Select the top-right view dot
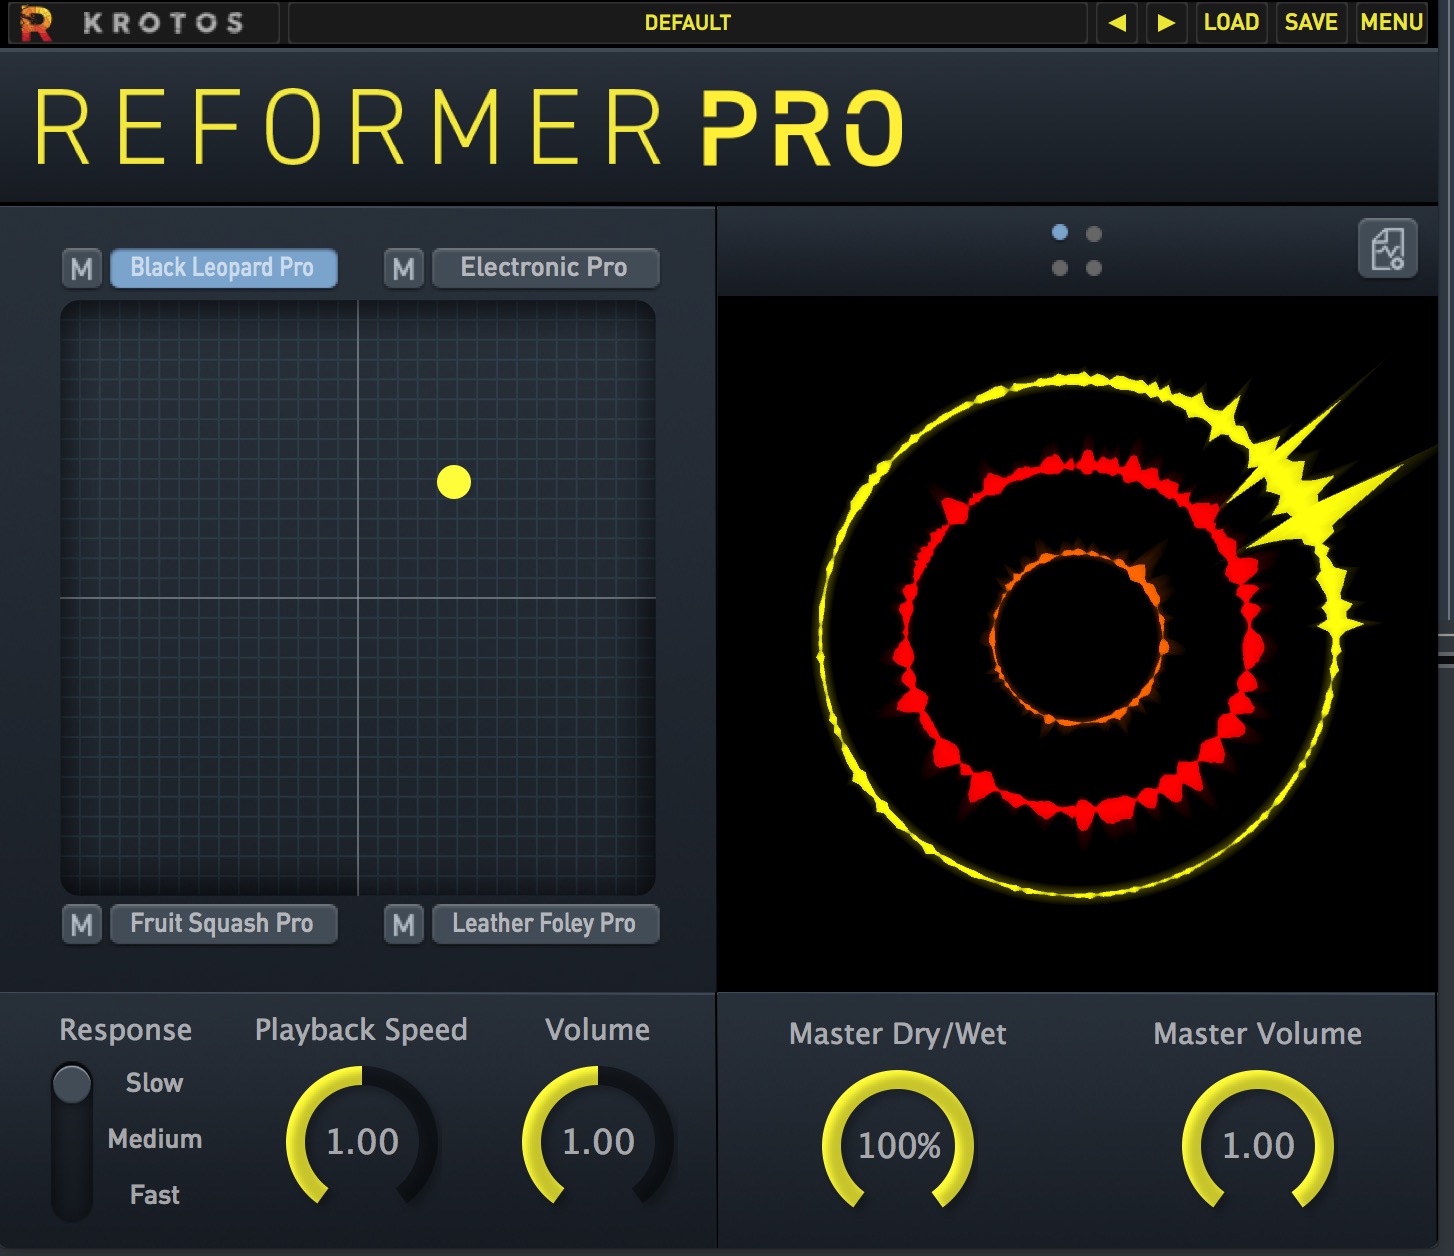 pos(1094,234)
